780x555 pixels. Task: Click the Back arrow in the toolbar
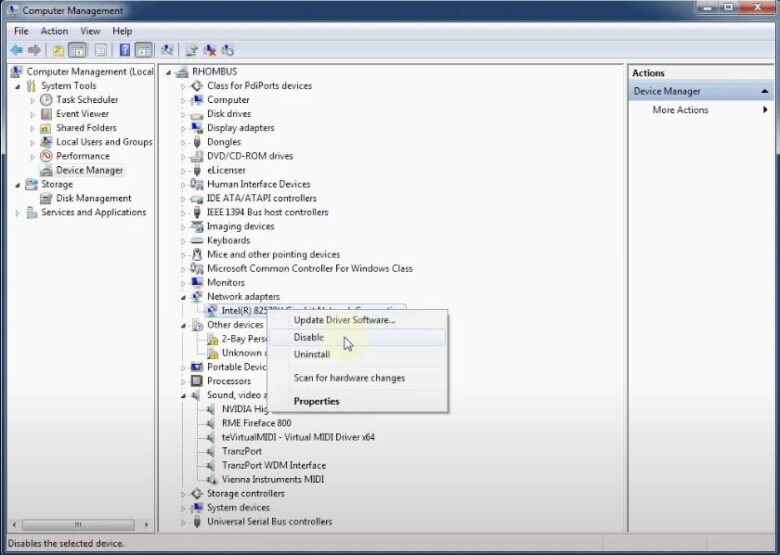[17, 50]
